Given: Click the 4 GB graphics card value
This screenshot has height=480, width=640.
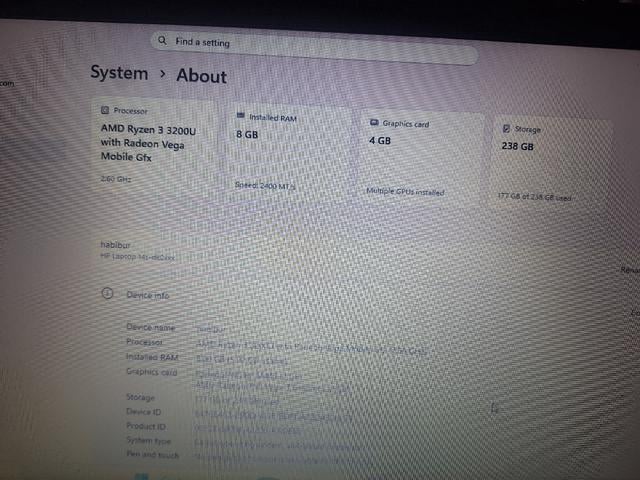Looking at the screenshot, I should [380, 140].
